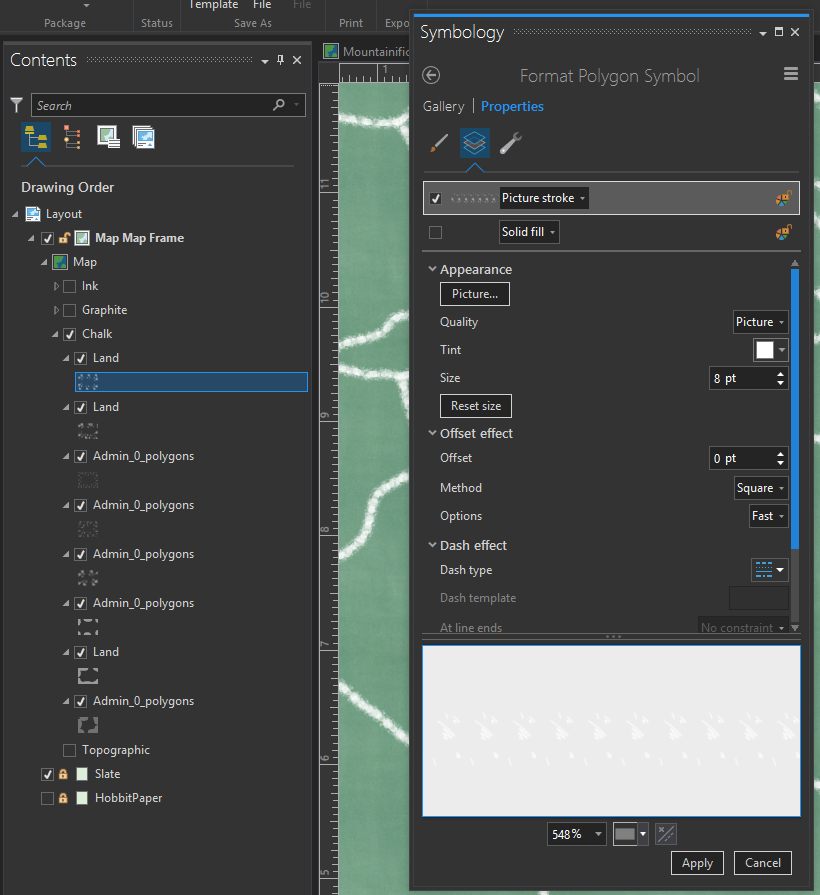
Task: Enable the HobbitPaper layer checkbox
Action: point(47,798)
